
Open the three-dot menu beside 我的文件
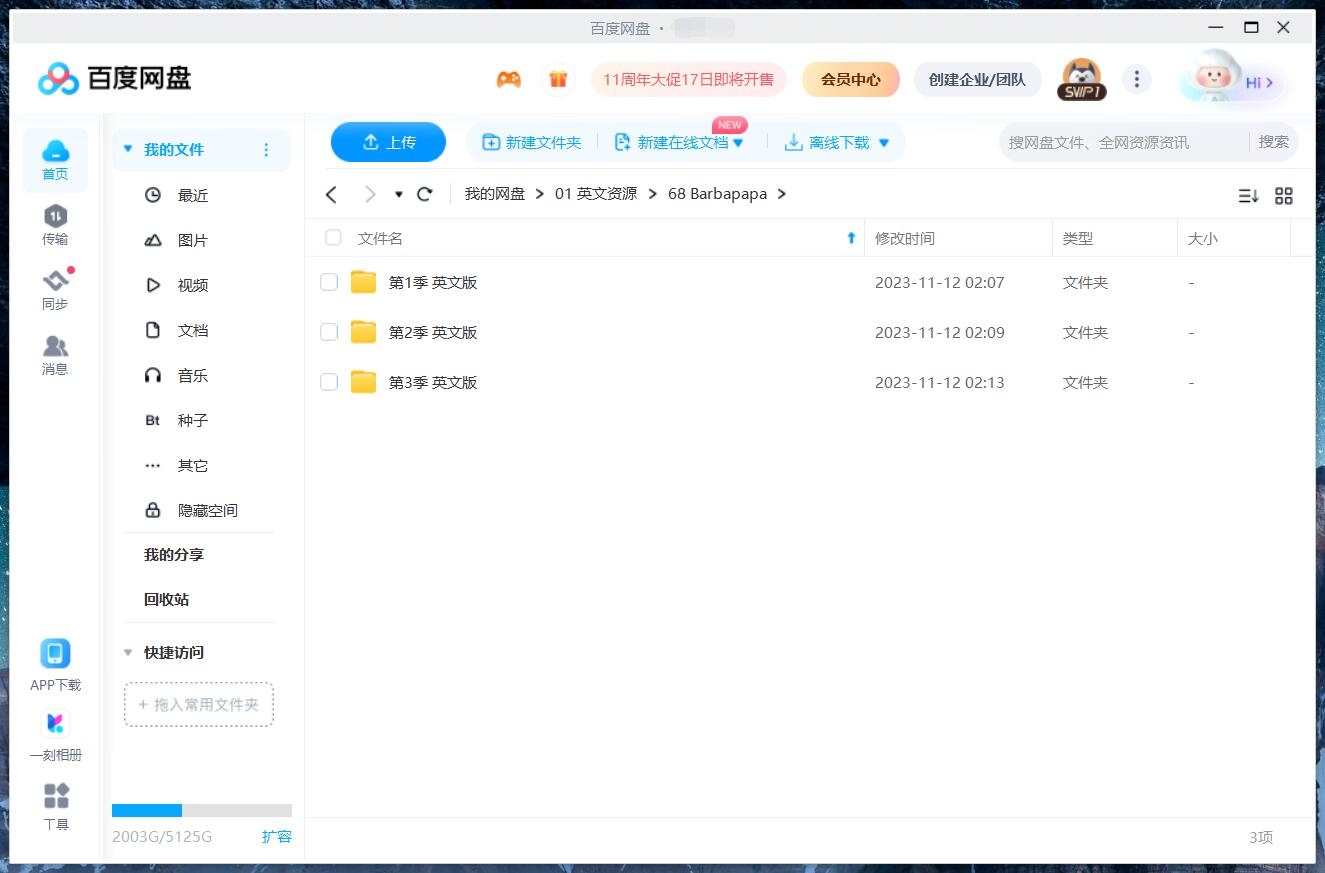[266, 148]
